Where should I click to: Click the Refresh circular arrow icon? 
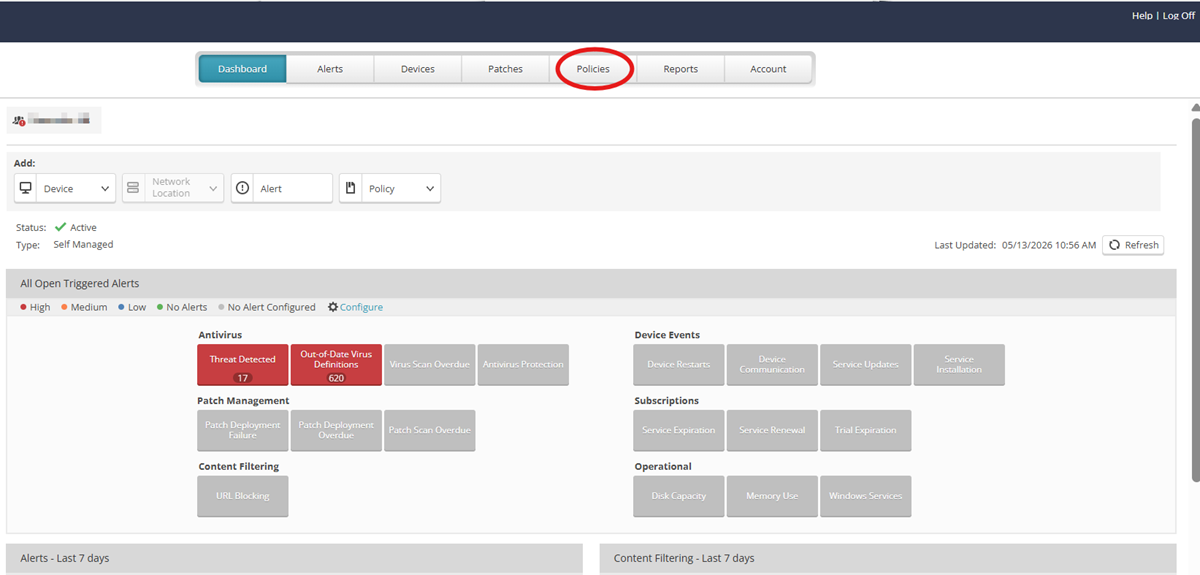(x=1114, y=245)
